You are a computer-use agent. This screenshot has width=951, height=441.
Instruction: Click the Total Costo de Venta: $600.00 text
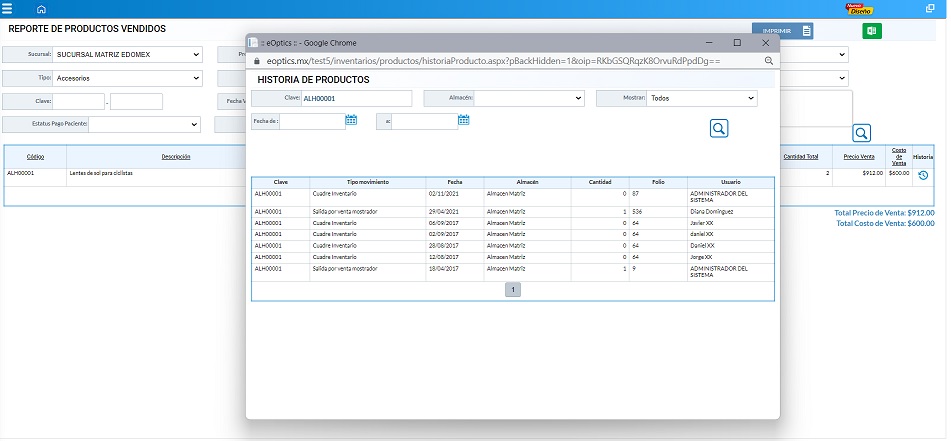click(885, 223)
